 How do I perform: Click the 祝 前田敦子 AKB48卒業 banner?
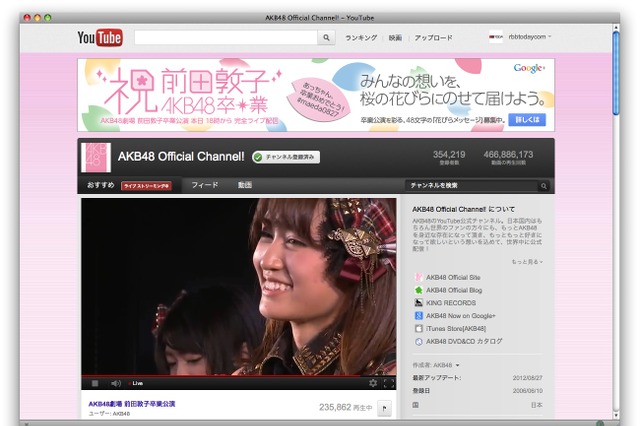316,95
